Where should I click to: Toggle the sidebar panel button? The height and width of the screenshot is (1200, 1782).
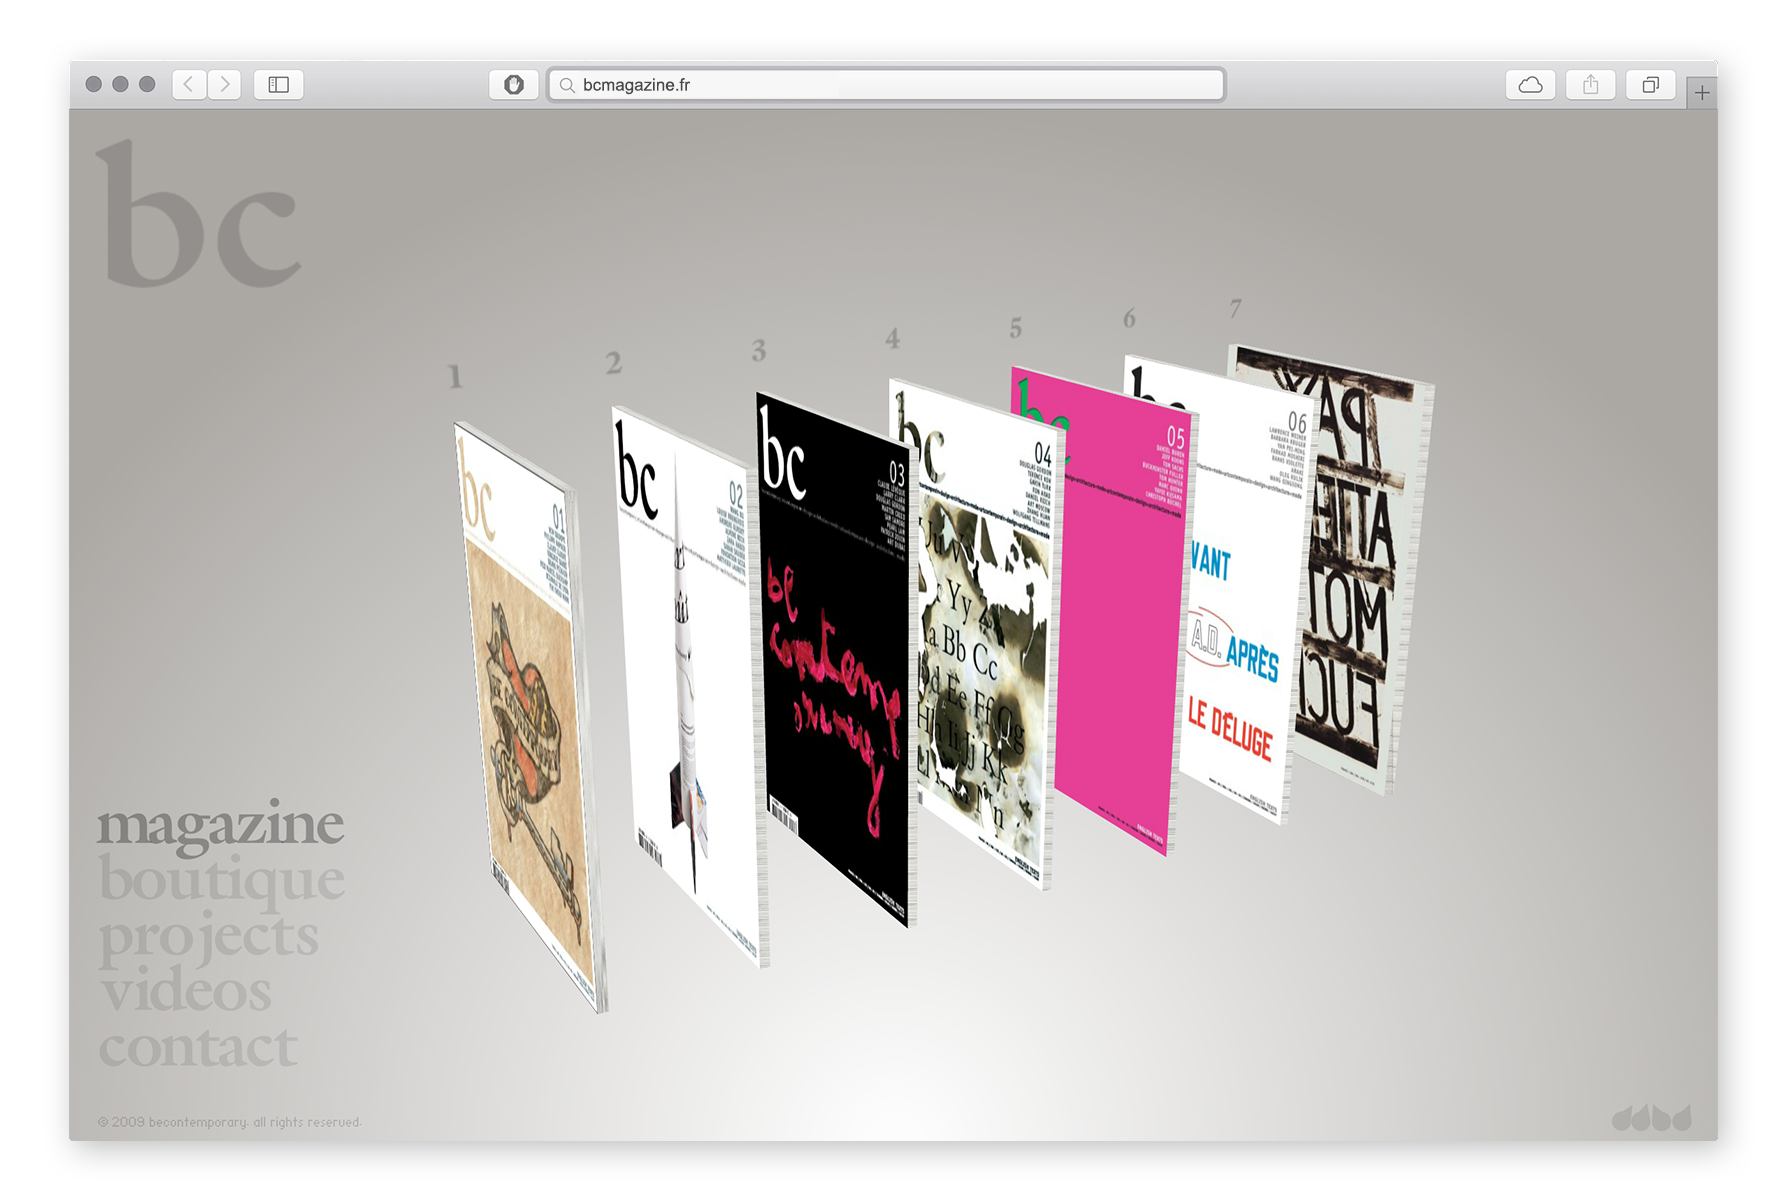tap(279, 85)
